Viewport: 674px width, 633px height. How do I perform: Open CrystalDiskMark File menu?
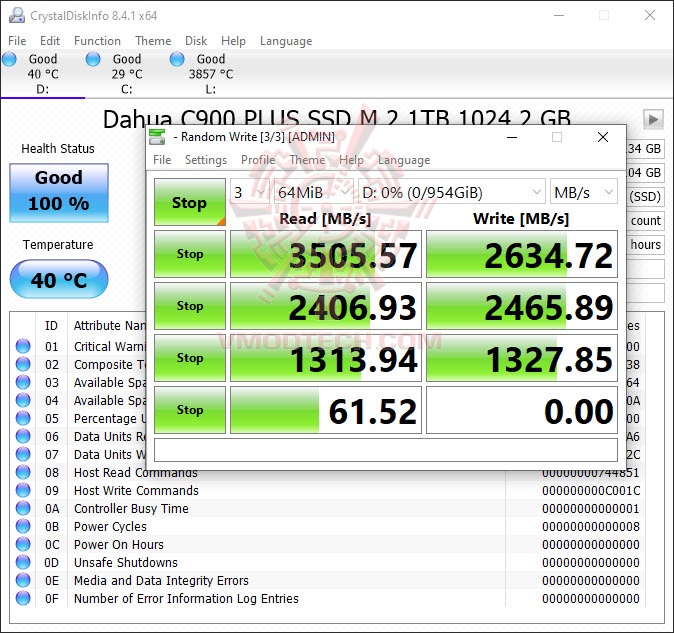coord(162,160)
